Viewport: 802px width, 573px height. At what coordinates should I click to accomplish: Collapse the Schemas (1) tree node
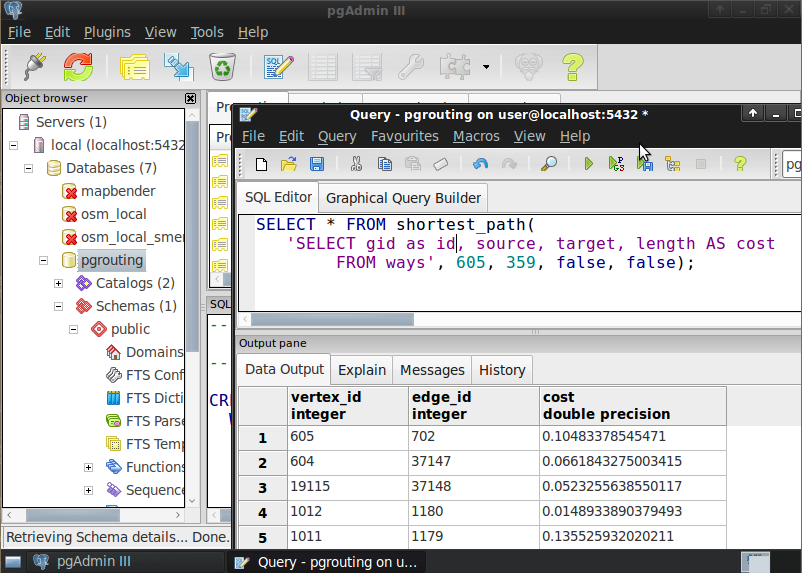tap(59, 306)
